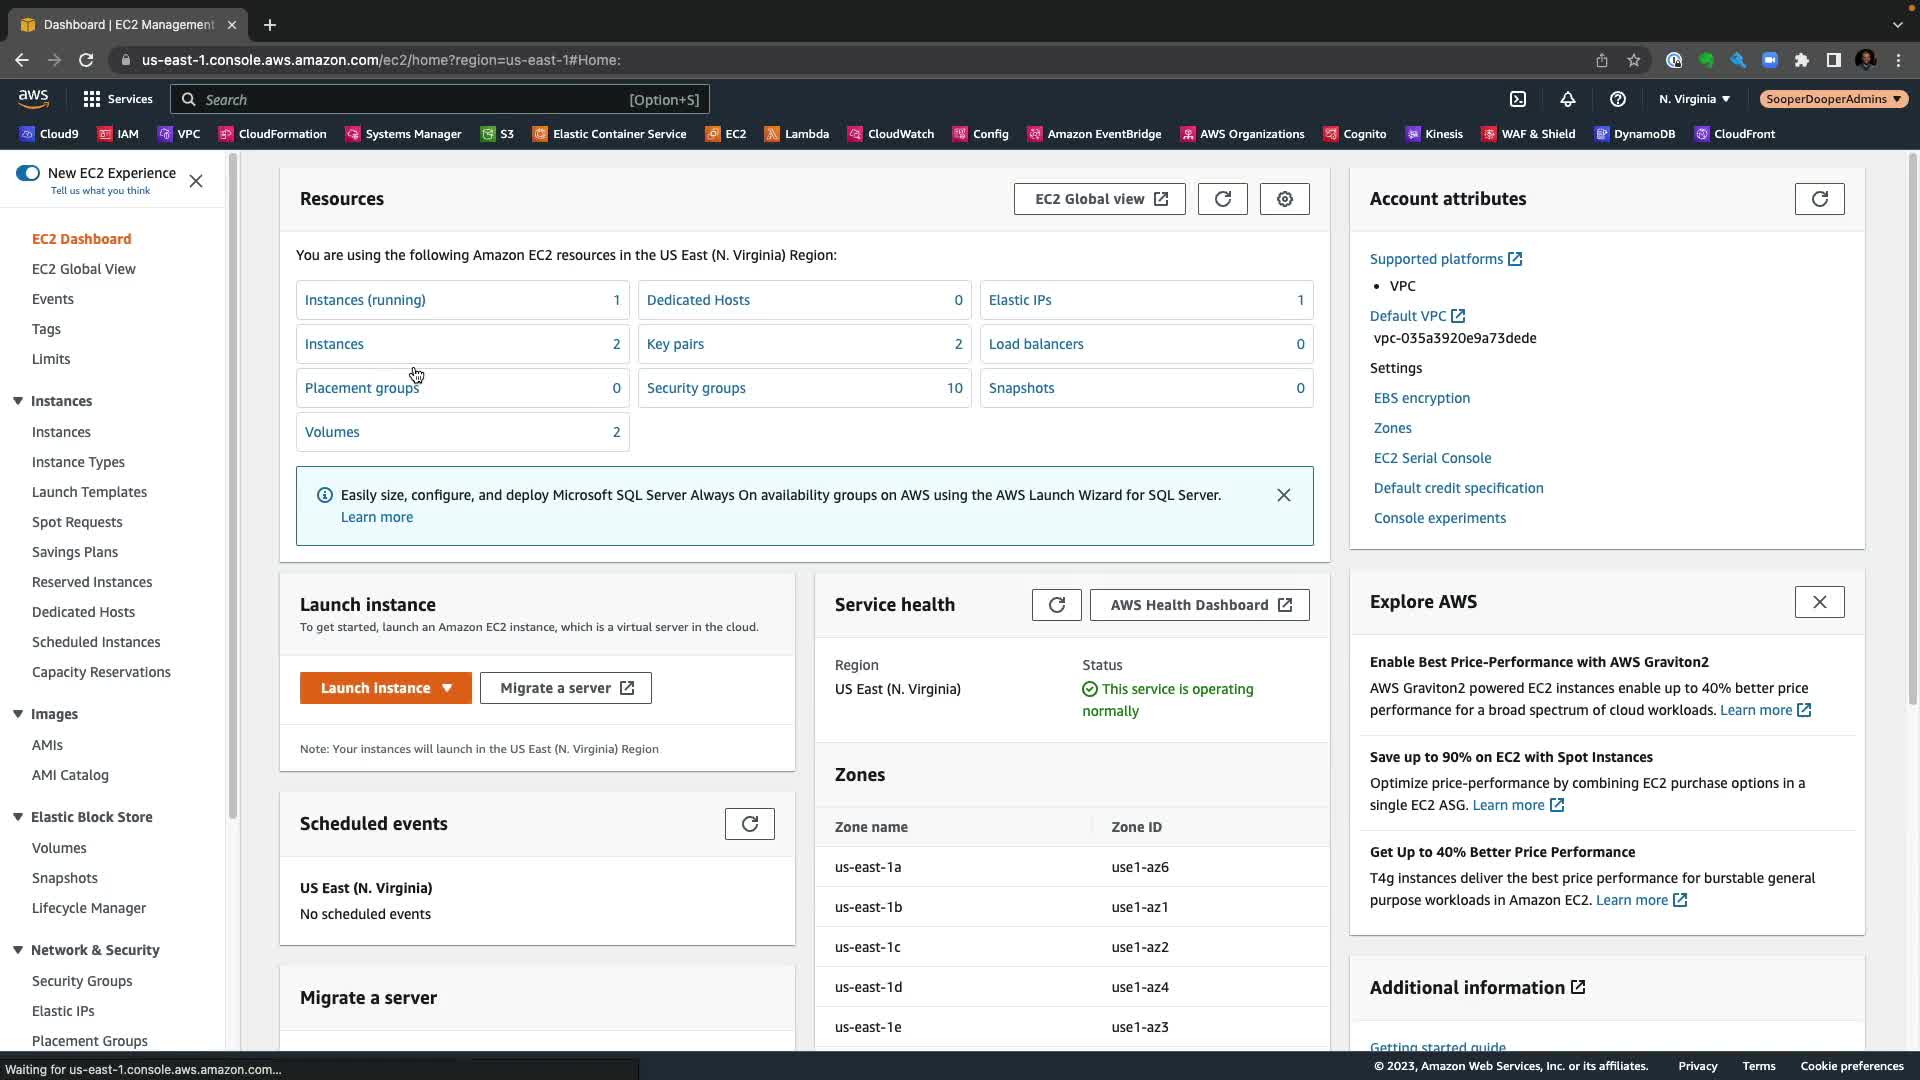Toggle the New EC2 Experience switch
The height and width of the screenshot is (1080, 1920).
[28, 173]
